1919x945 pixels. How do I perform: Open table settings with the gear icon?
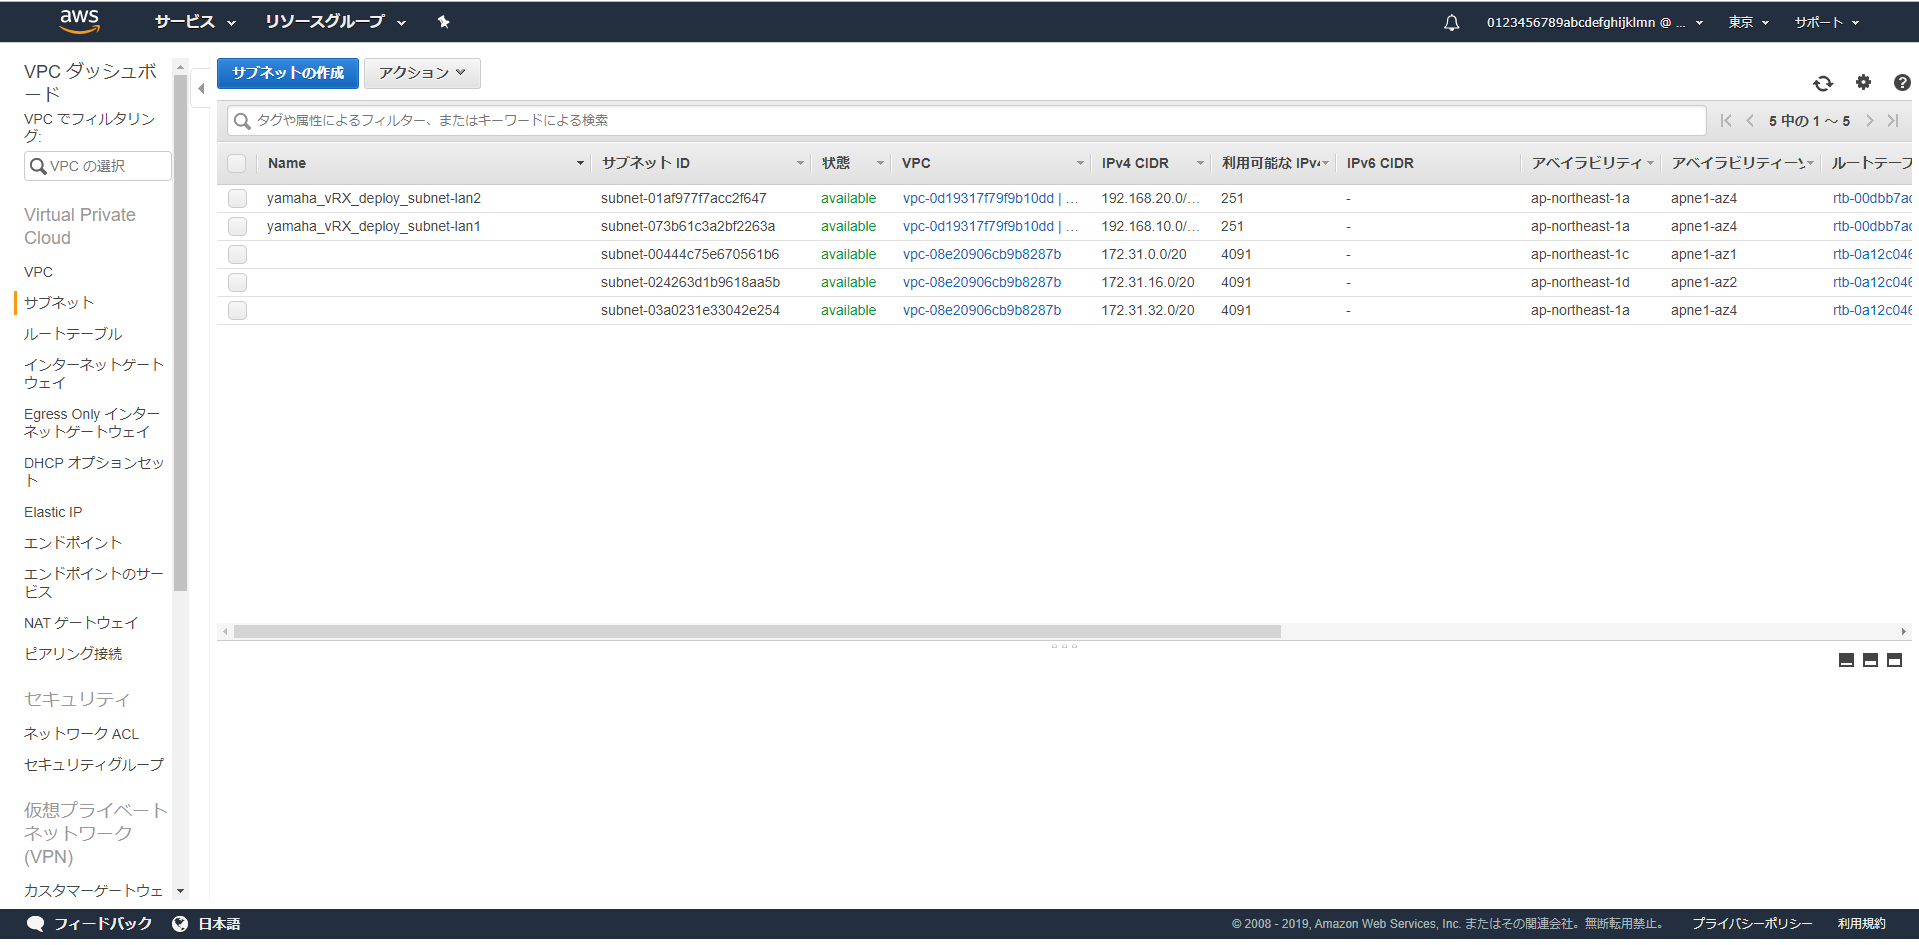coord(1863,83)
